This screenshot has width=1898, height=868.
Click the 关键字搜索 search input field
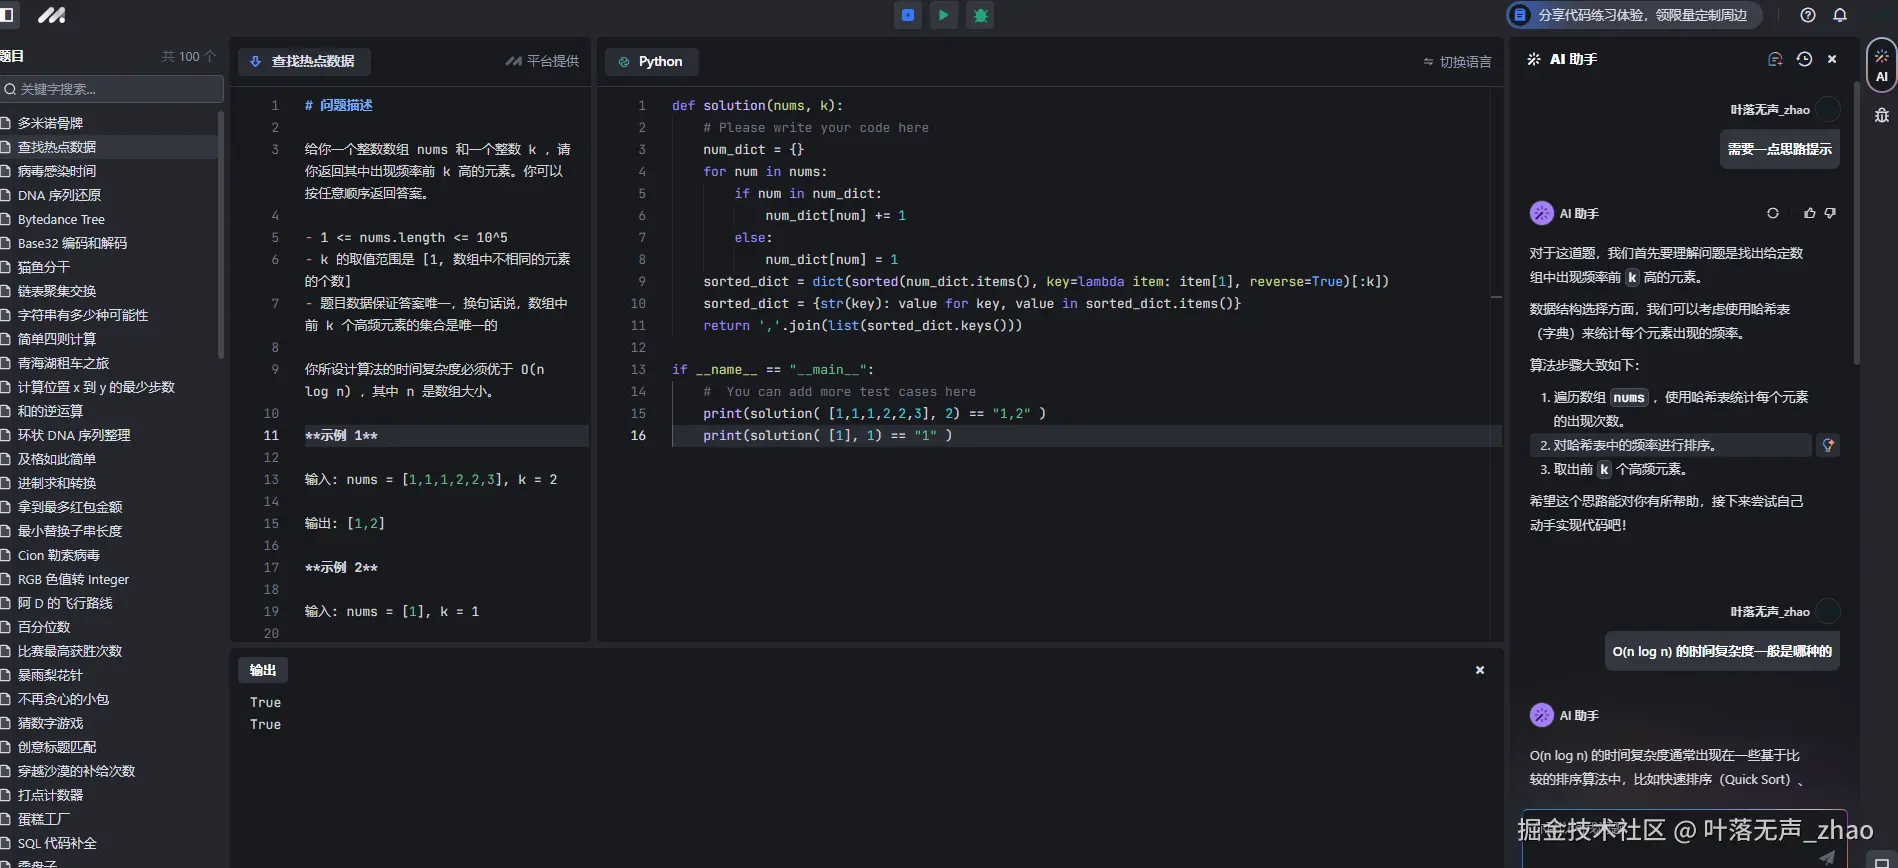tap(112, 89)
